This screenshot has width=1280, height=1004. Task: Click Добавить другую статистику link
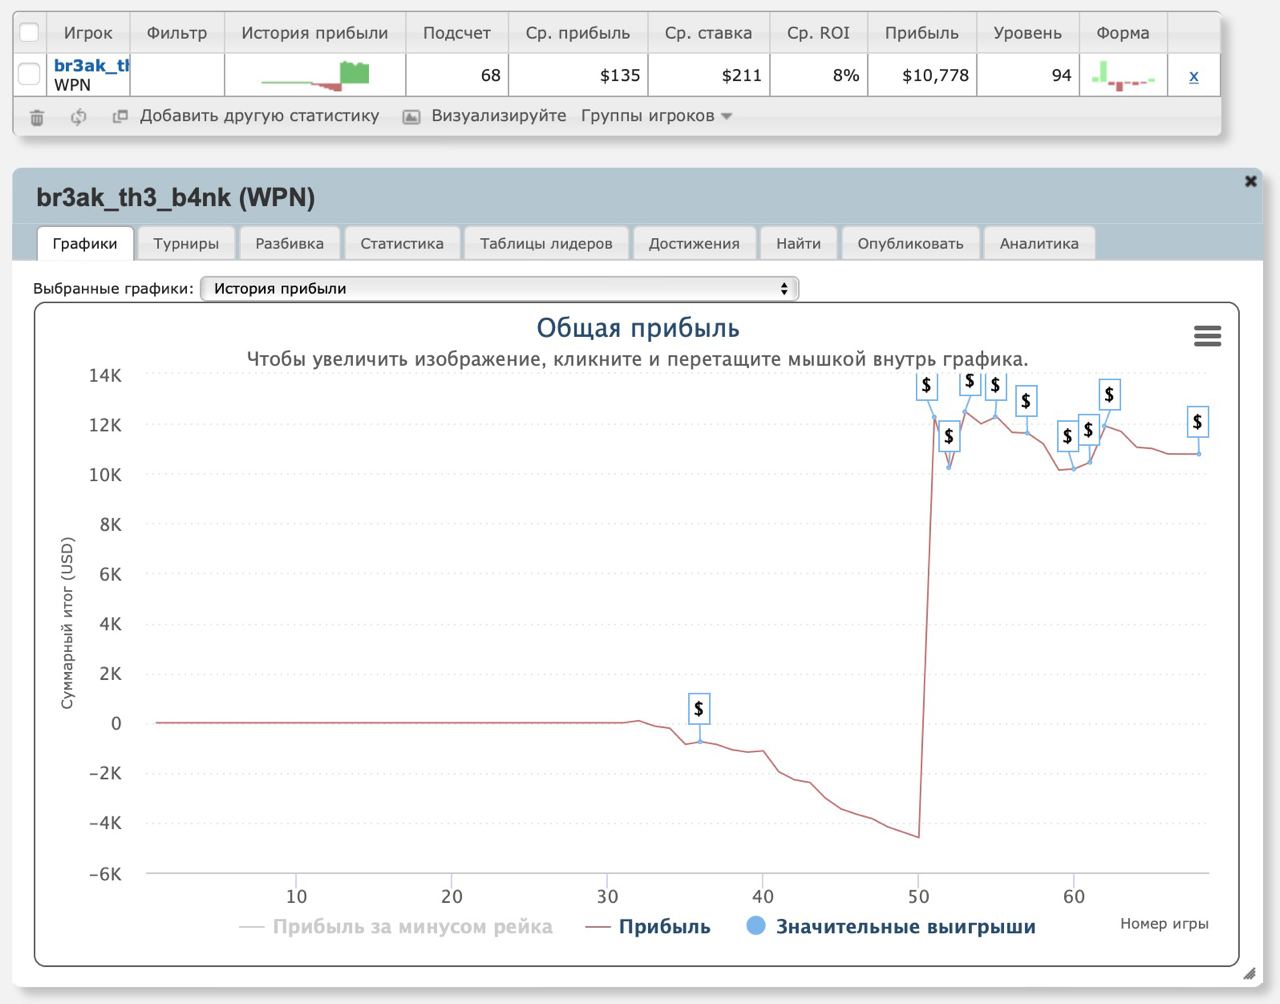[x=259, y=116]
